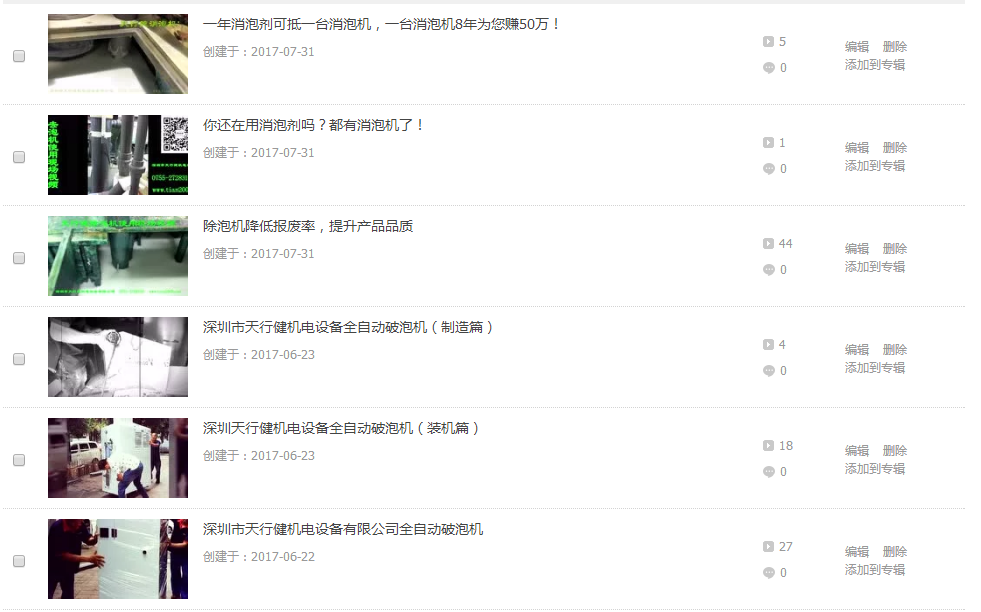Click play count icon showing 18
Viewport: 981px width, 612px height.
pos(768,446)
